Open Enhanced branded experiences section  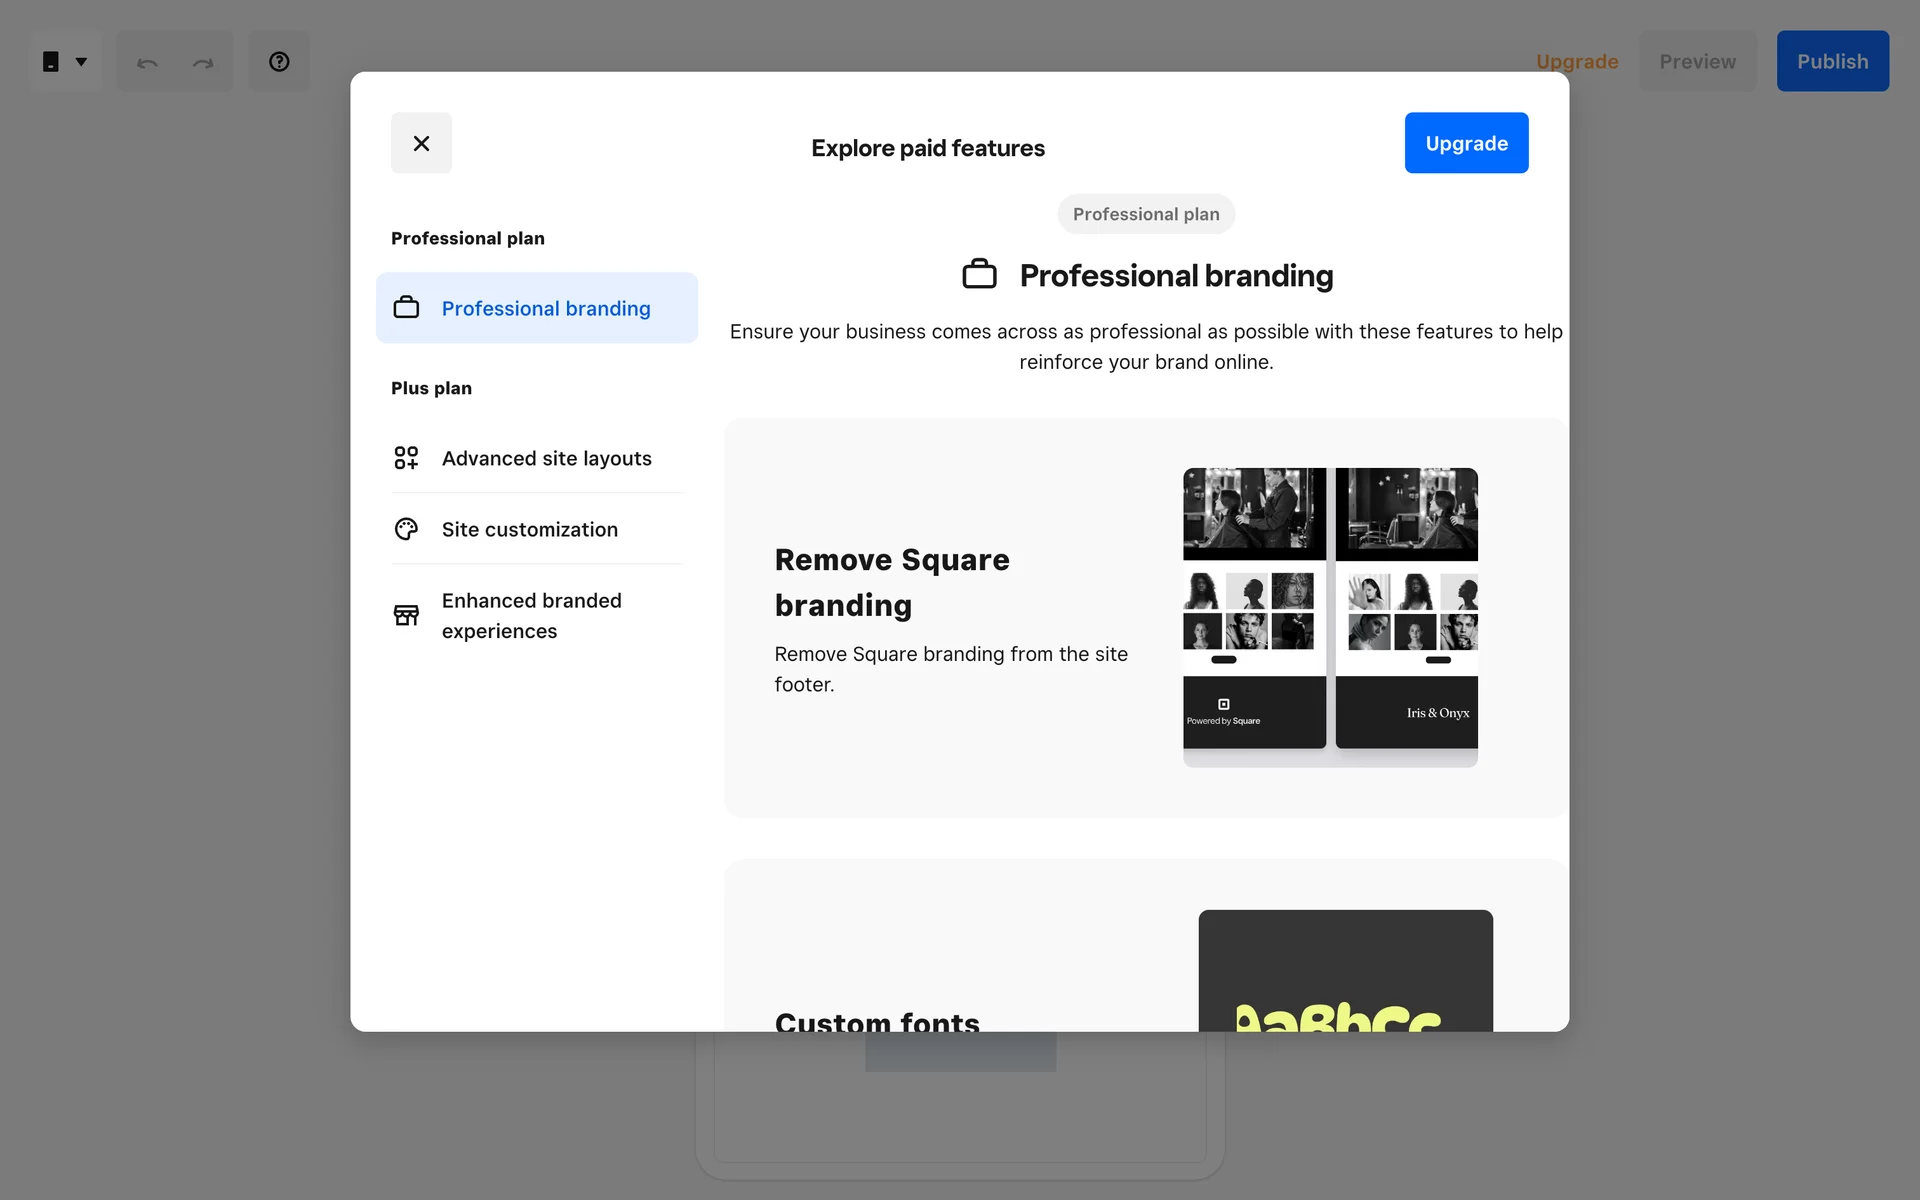click(531, 615)
